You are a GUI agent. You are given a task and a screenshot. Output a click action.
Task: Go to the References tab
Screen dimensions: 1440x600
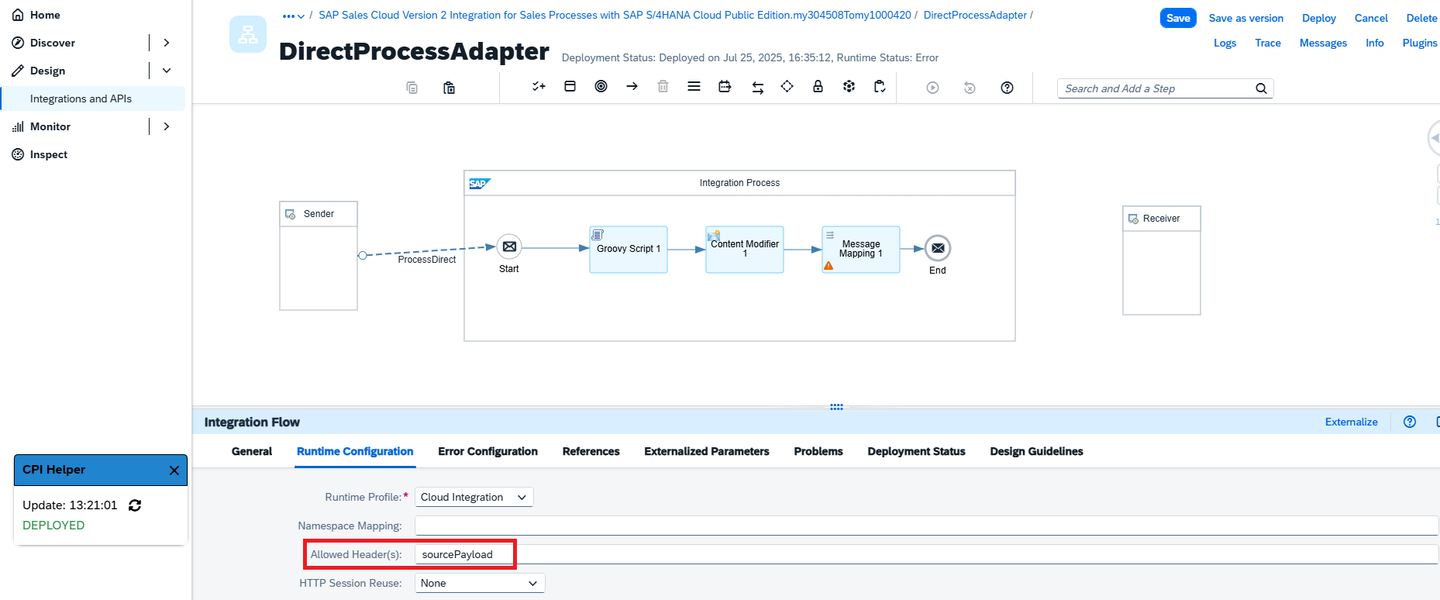click(x=591, y=452)
